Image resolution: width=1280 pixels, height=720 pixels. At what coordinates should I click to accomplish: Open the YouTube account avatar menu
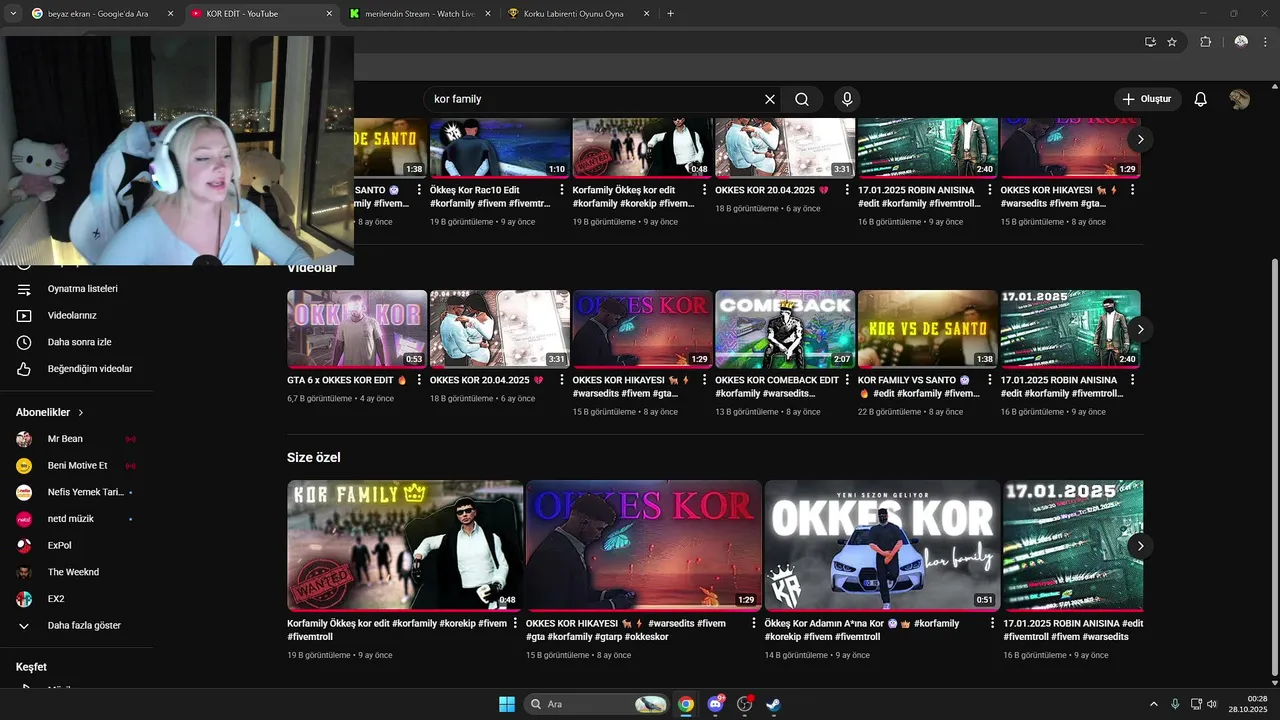pos(1240,99)
